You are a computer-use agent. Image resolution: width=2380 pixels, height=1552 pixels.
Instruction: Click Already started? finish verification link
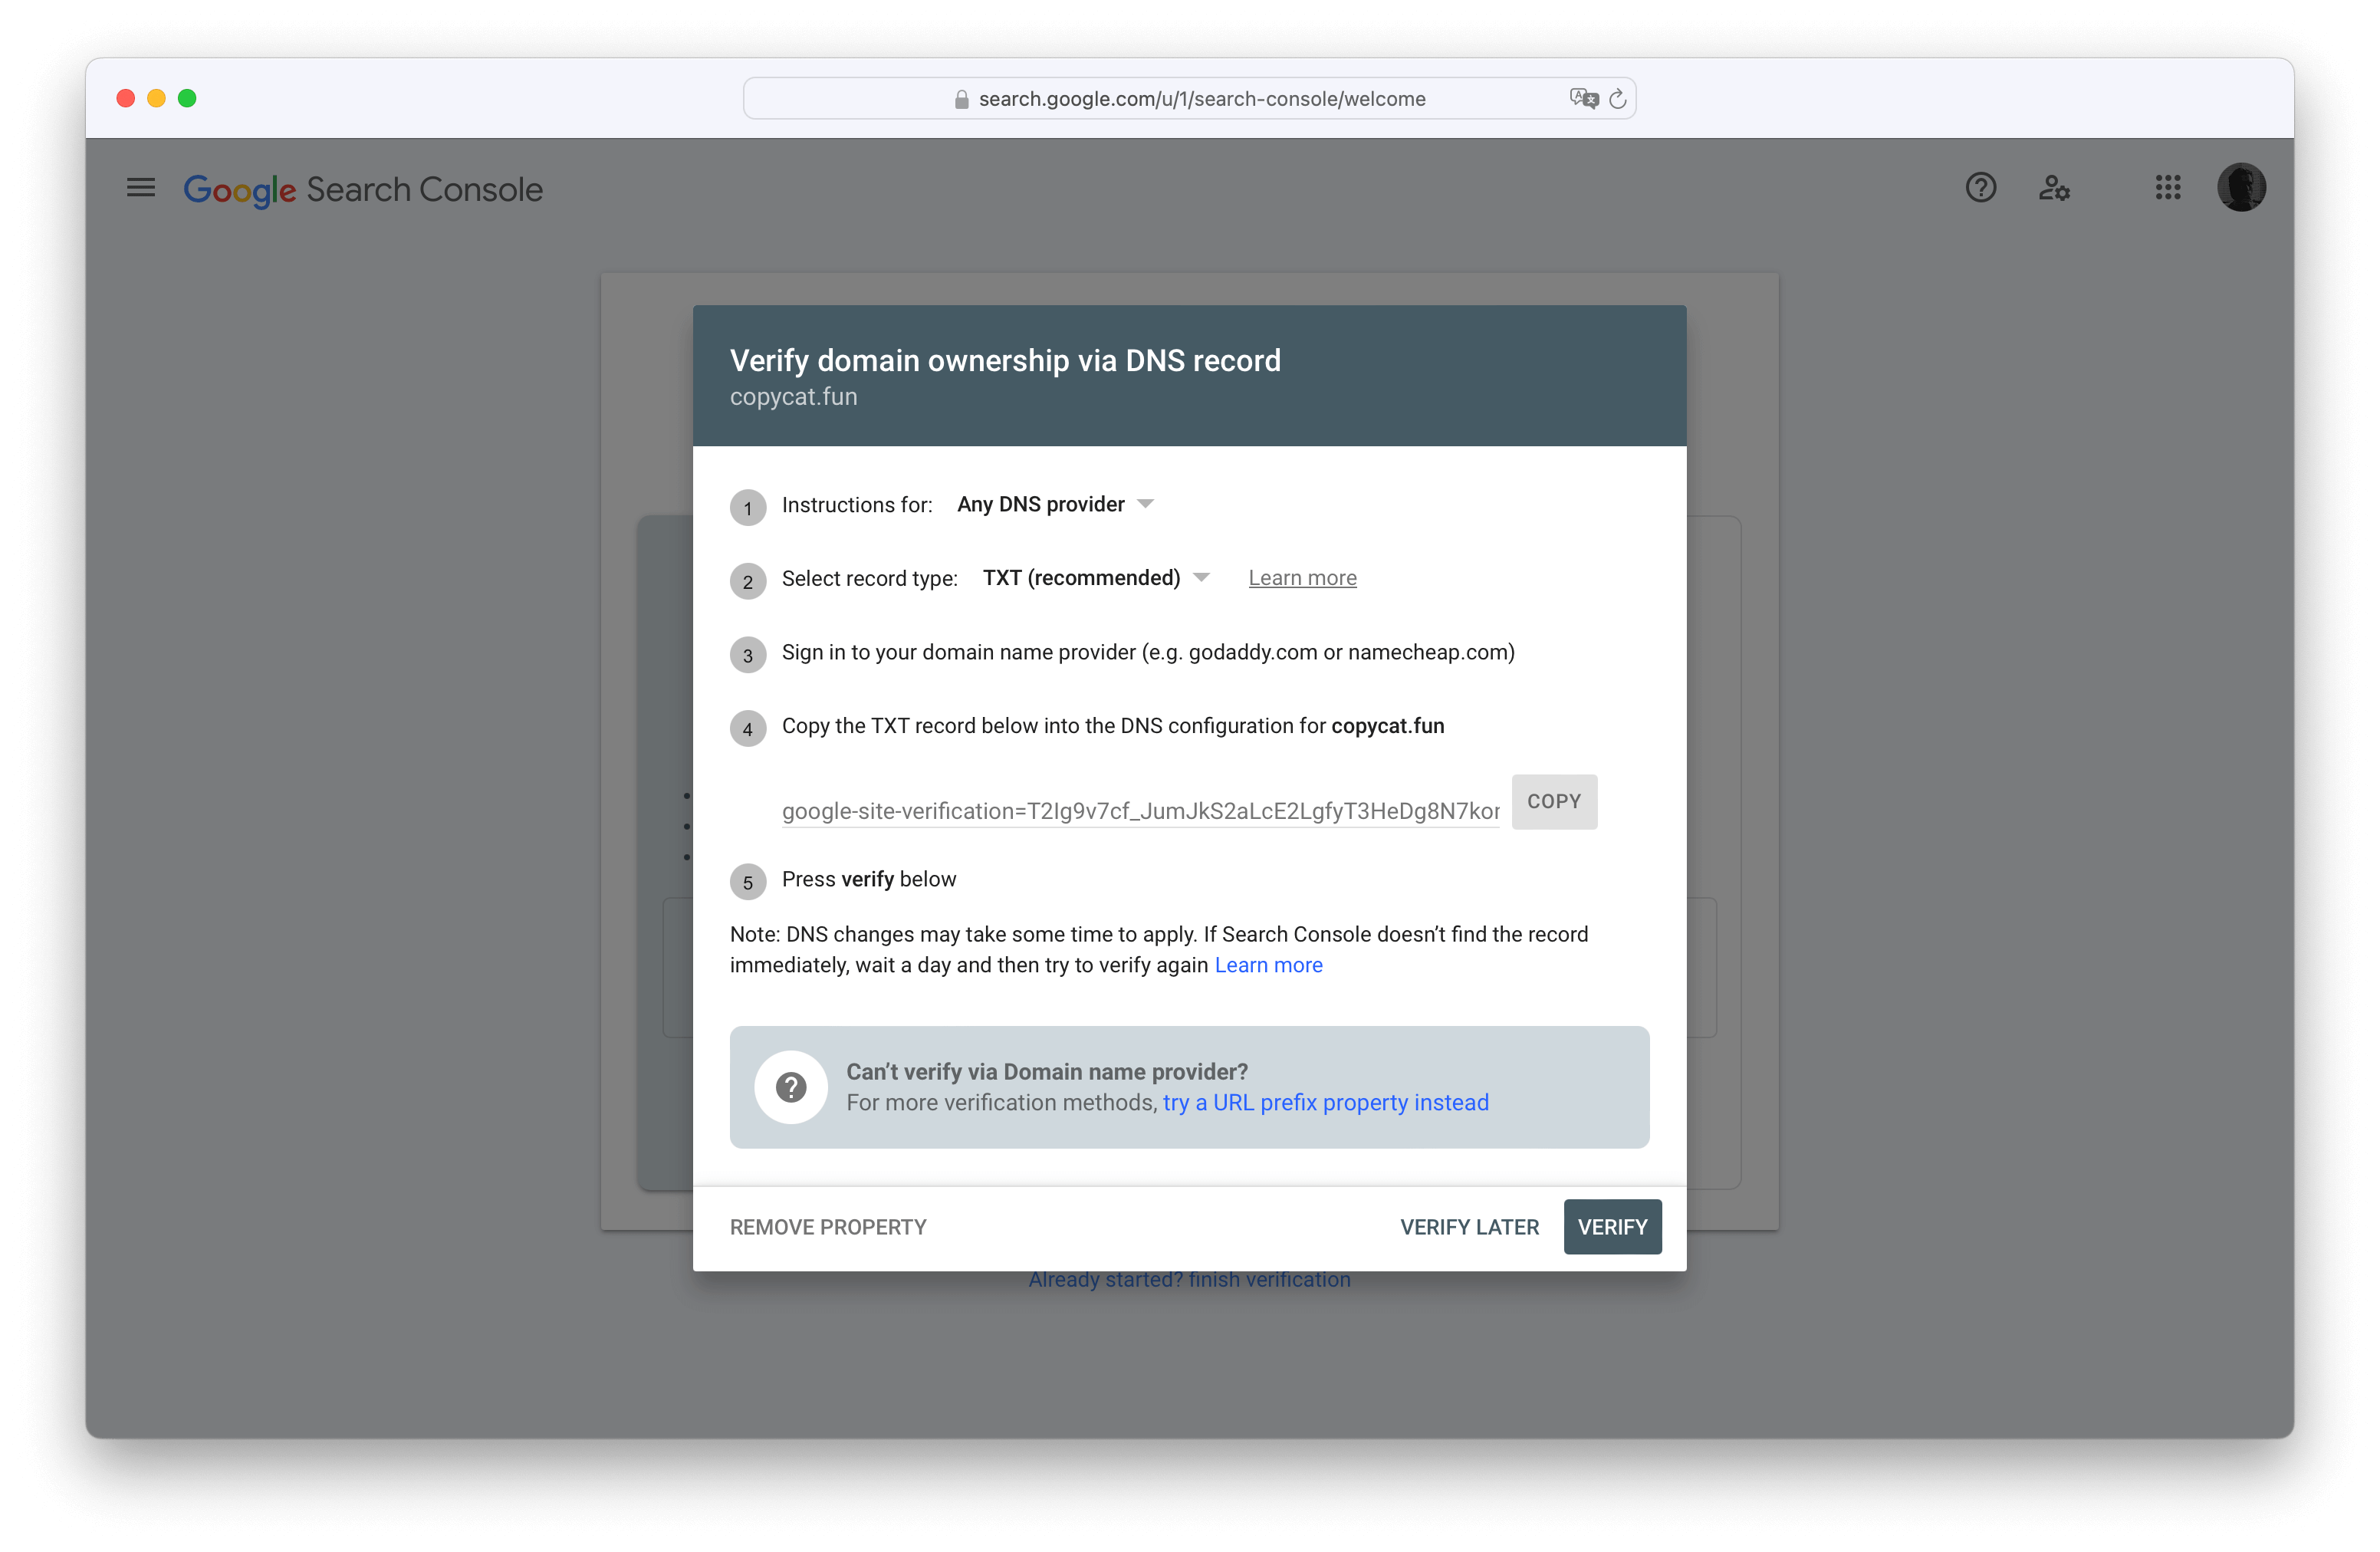pyautogui.click(x=1189, y=1280)
